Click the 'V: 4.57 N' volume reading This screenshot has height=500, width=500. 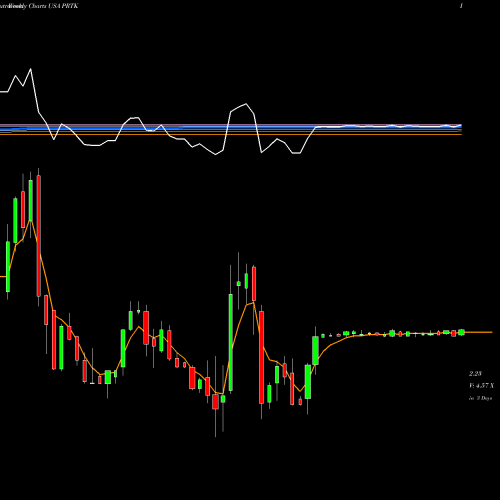(x=481, y=386)
